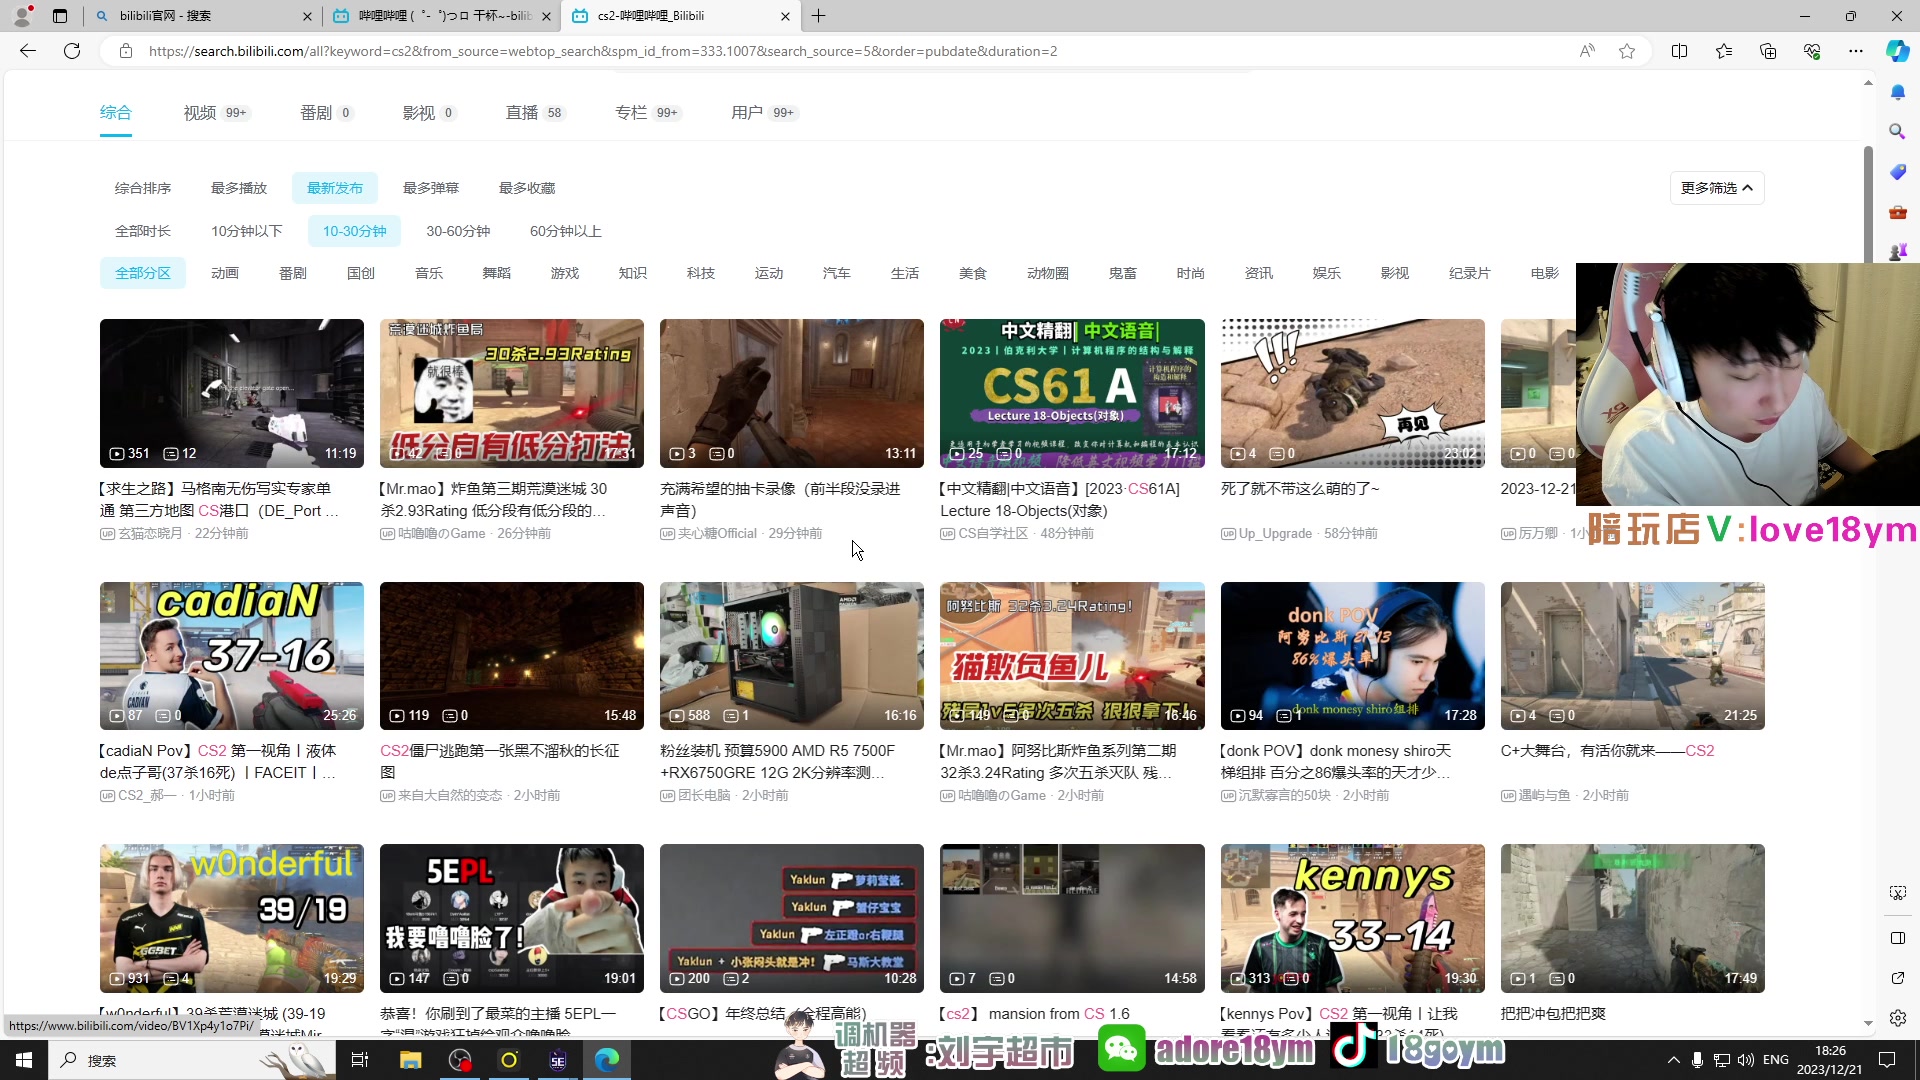Select the 最多播放 sort option
This screenshot has height=1080, width=1920.
(239, 188)
